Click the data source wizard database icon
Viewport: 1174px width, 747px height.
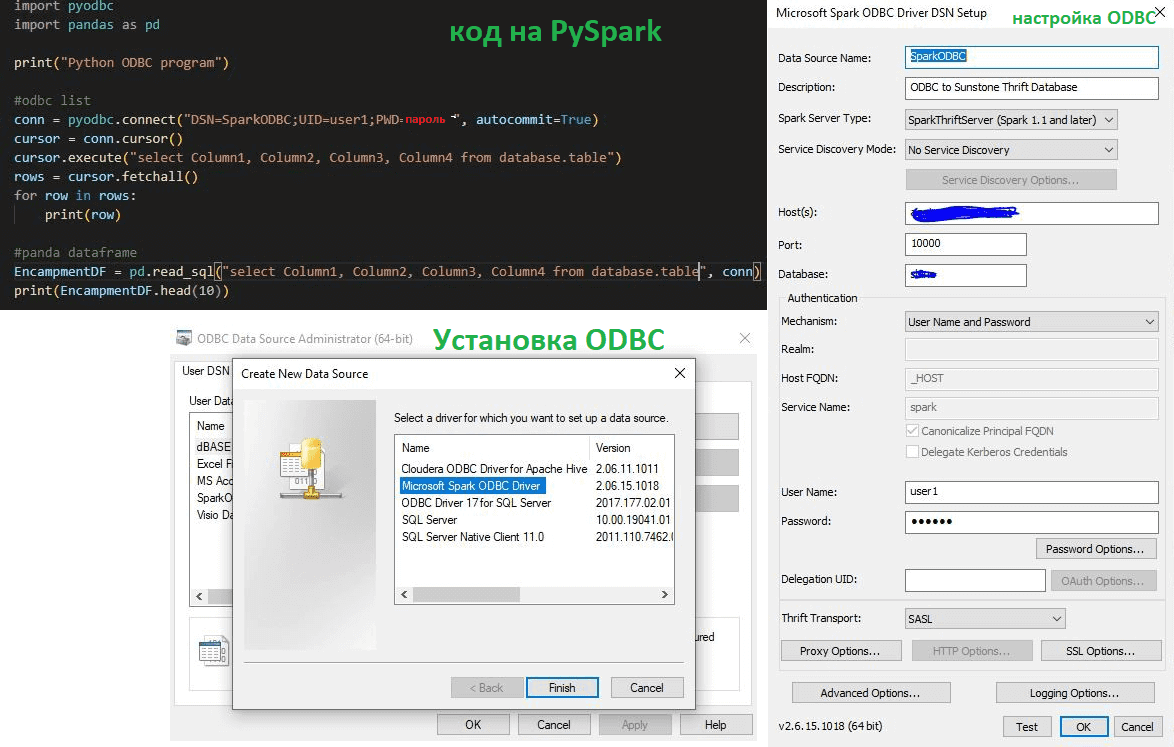tap(305, 465)
